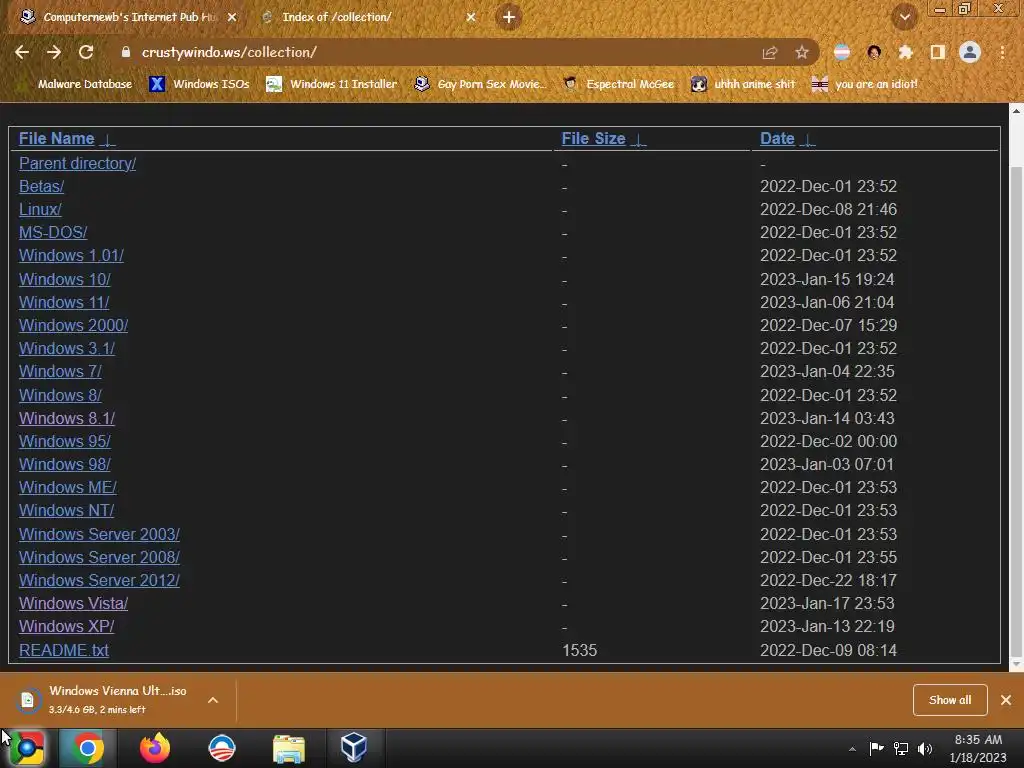Open the Windows 8.1 folder
The image size is (1024, 768).
67,418
